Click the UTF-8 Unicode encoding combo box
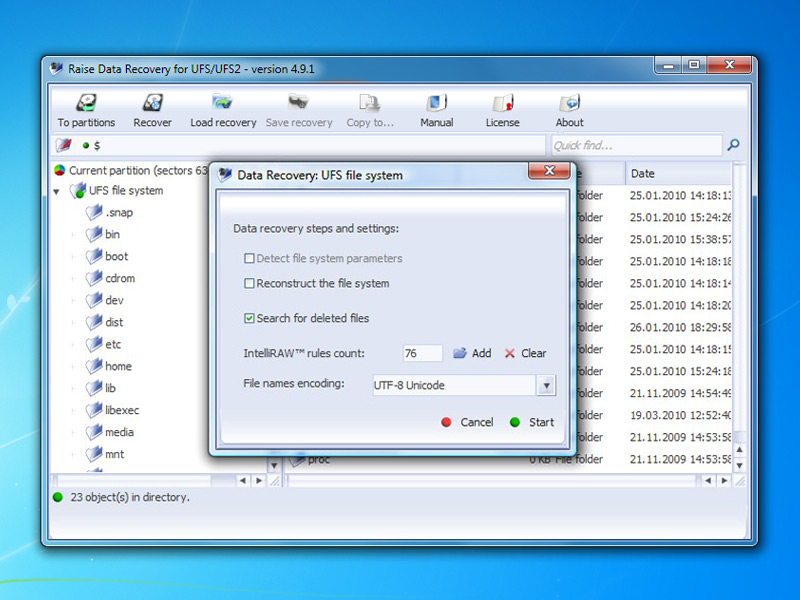Viewport: 800px width, 600px height. (464, 385)
